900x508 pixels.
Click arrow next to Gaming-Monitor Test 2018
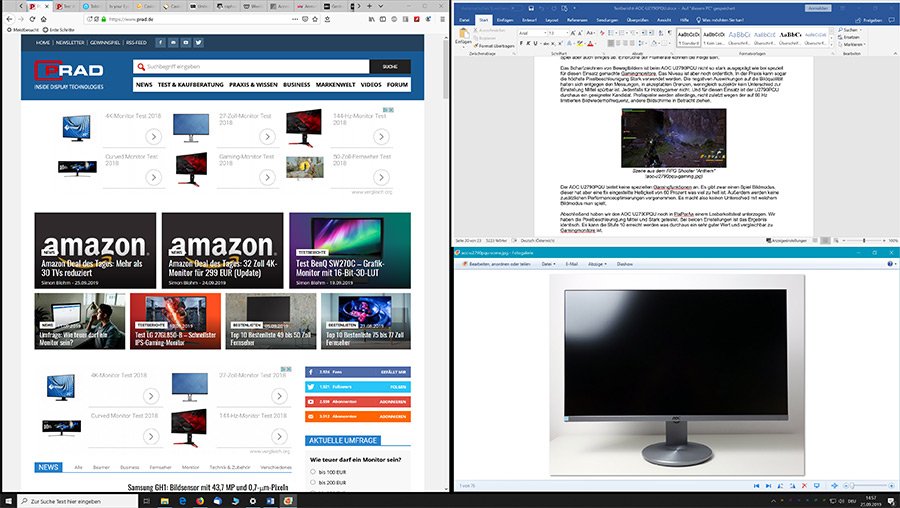(x=267, y=177)
